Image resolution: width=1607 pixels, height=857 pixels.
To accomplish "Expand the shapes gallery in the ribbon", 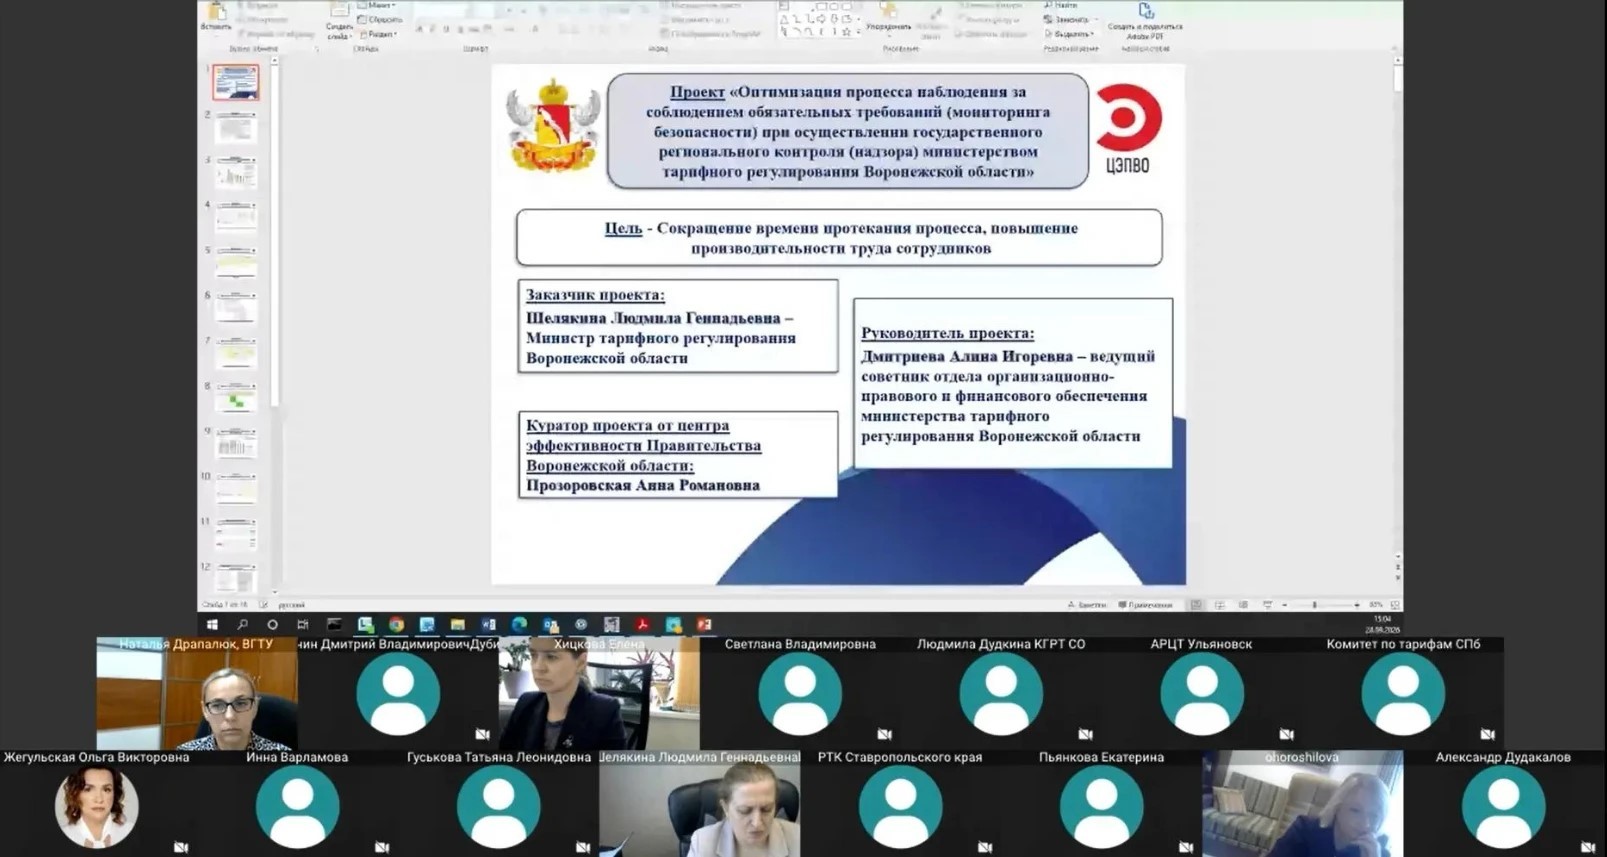I will tap(858, 33).
